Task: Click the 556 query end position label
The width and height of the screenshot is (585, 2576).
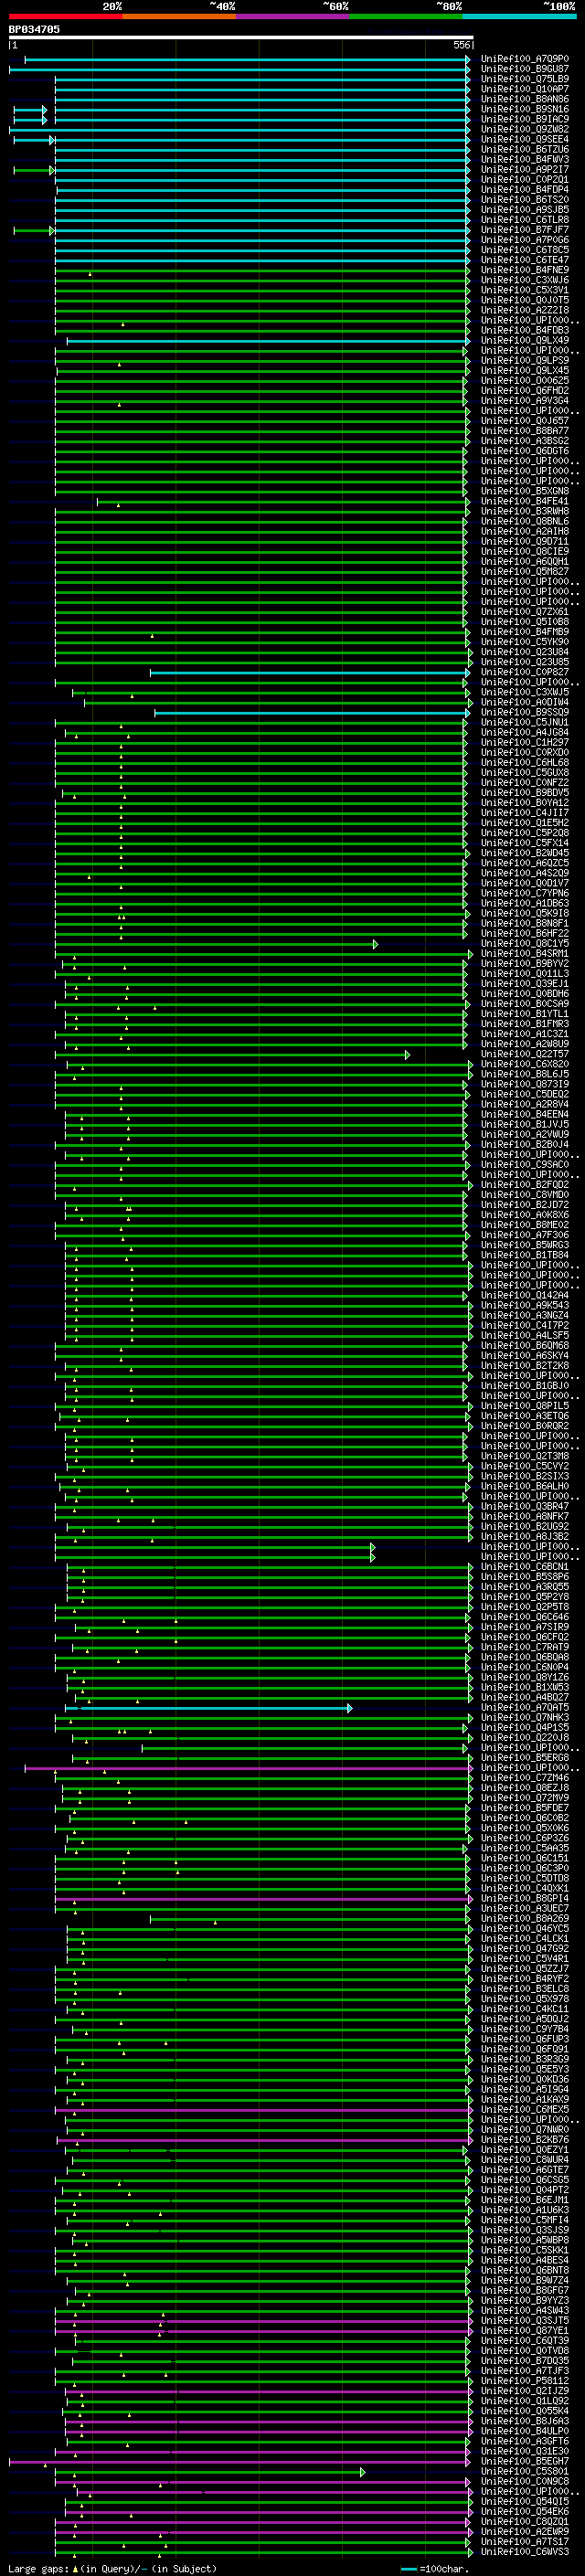Action: tap(461, 45)
